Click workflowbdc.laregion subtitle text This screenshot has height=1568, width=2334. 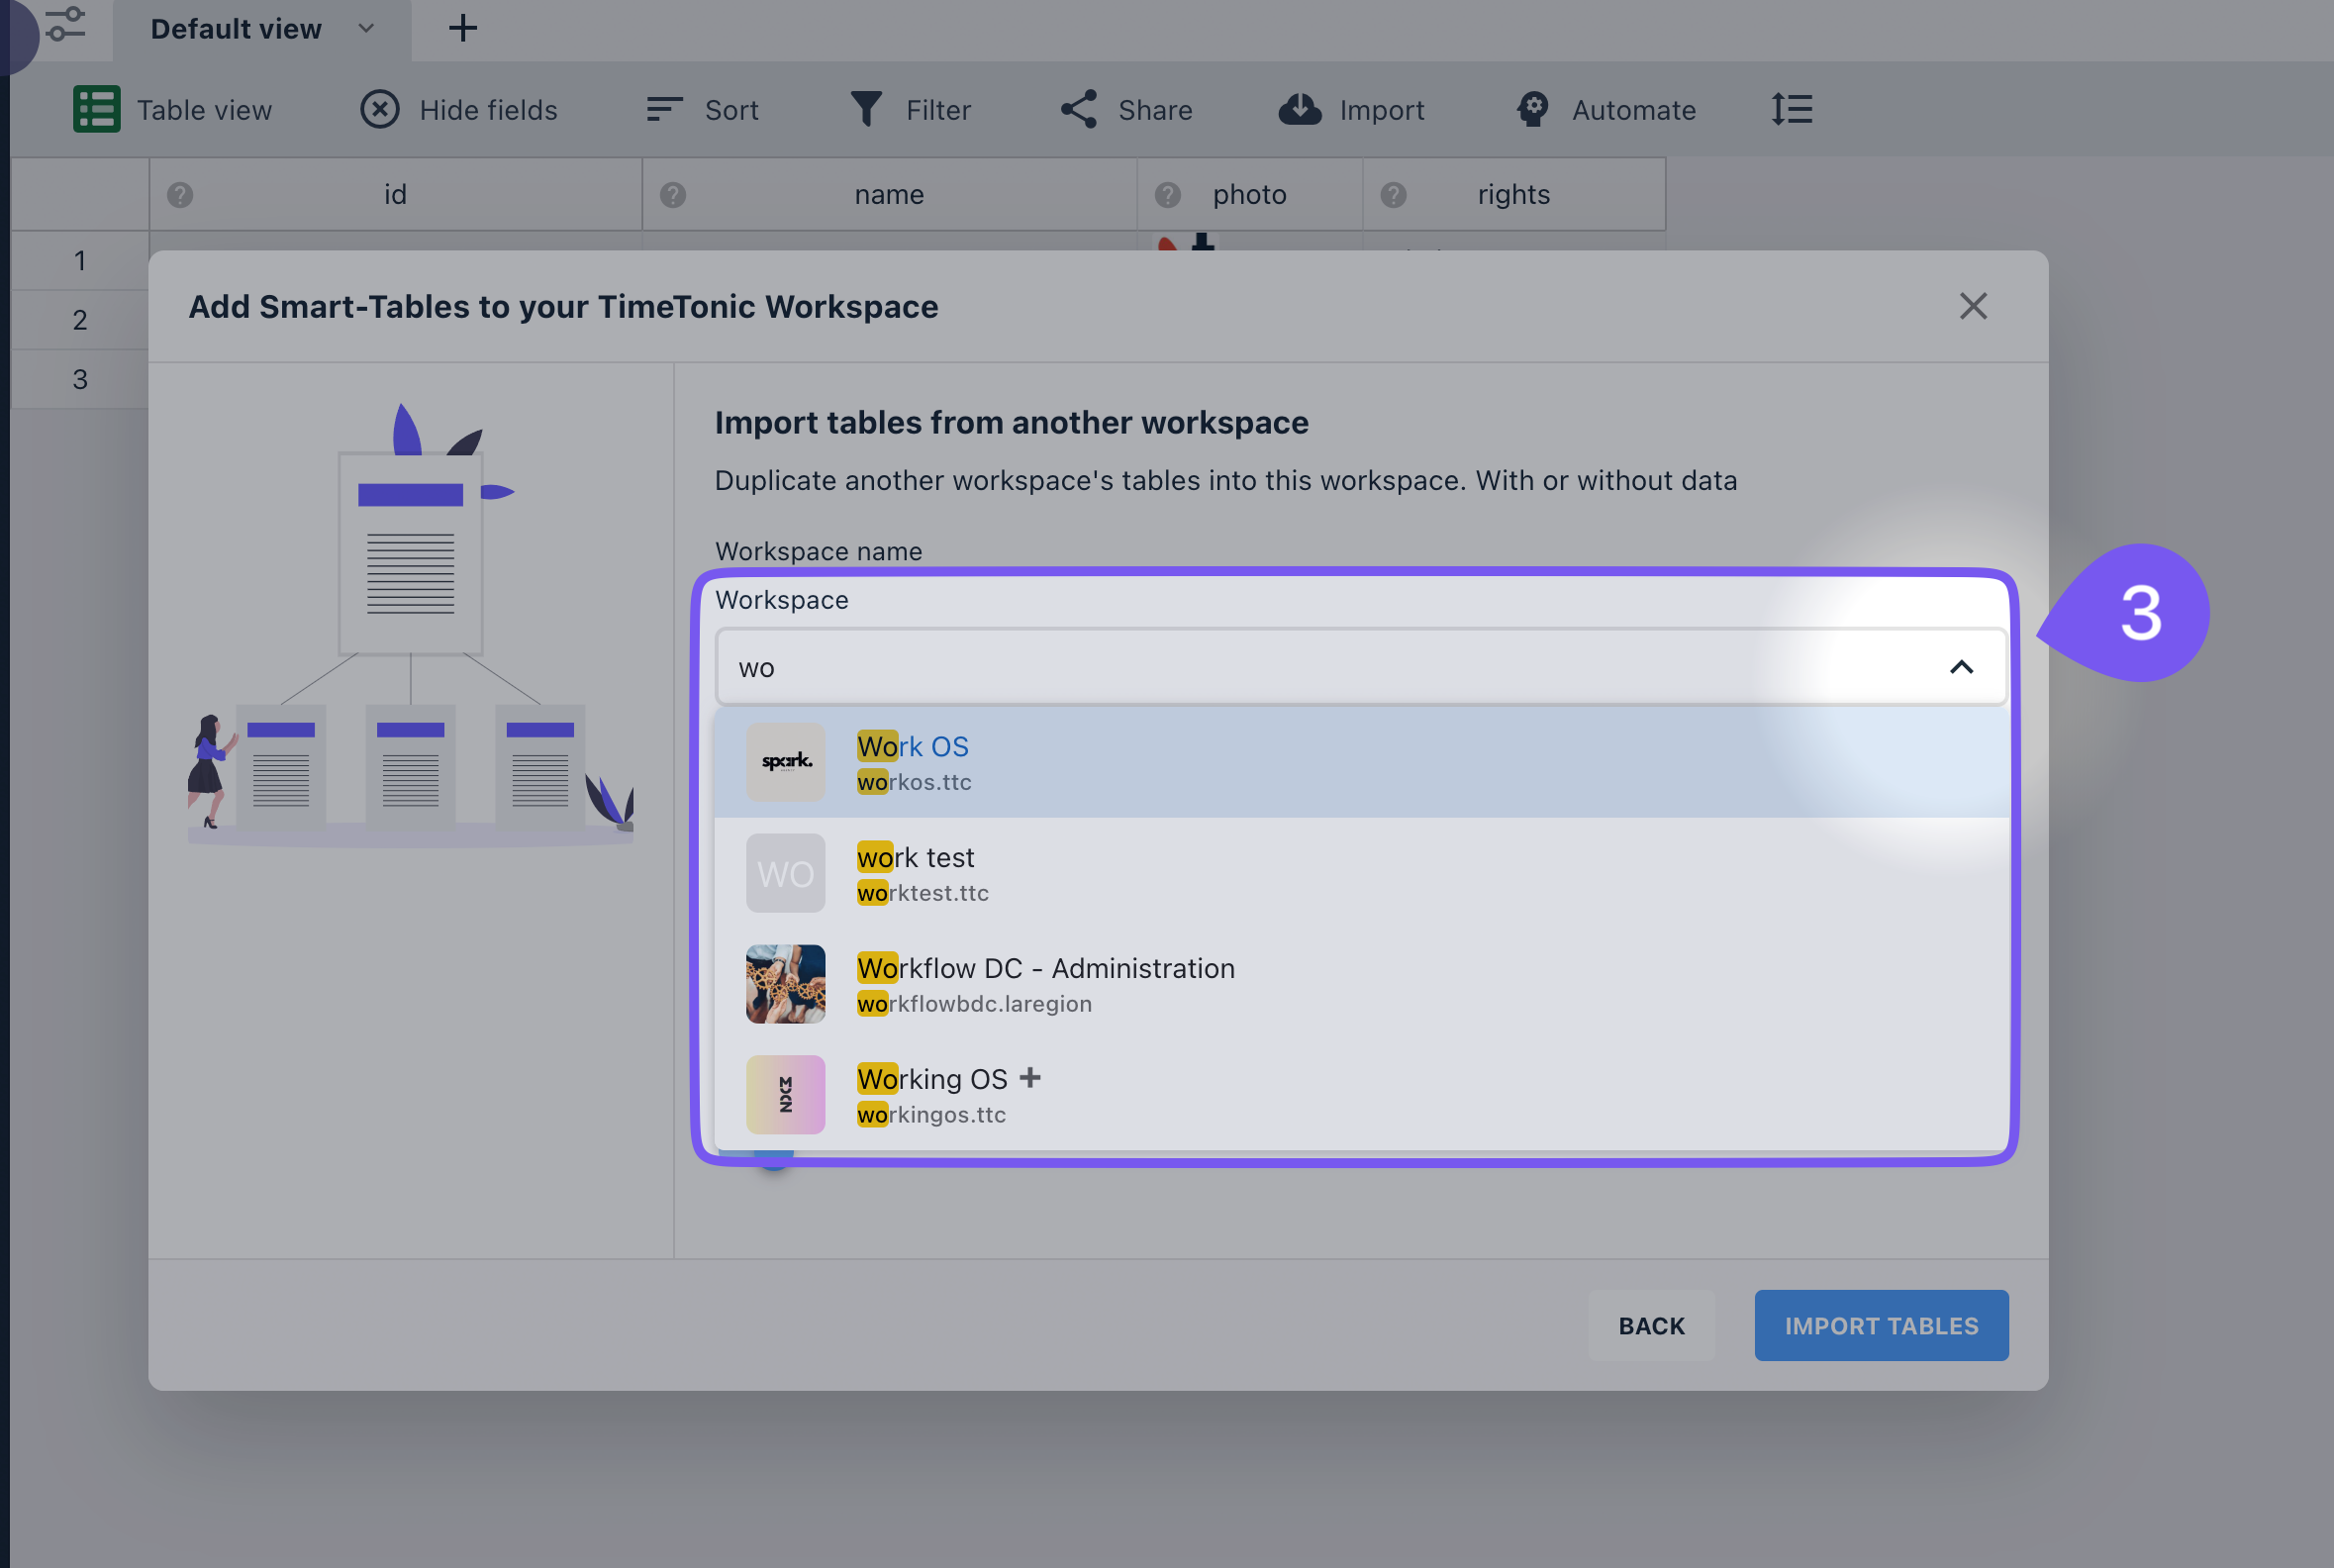pyautogui.click(x=974, y=1004)
